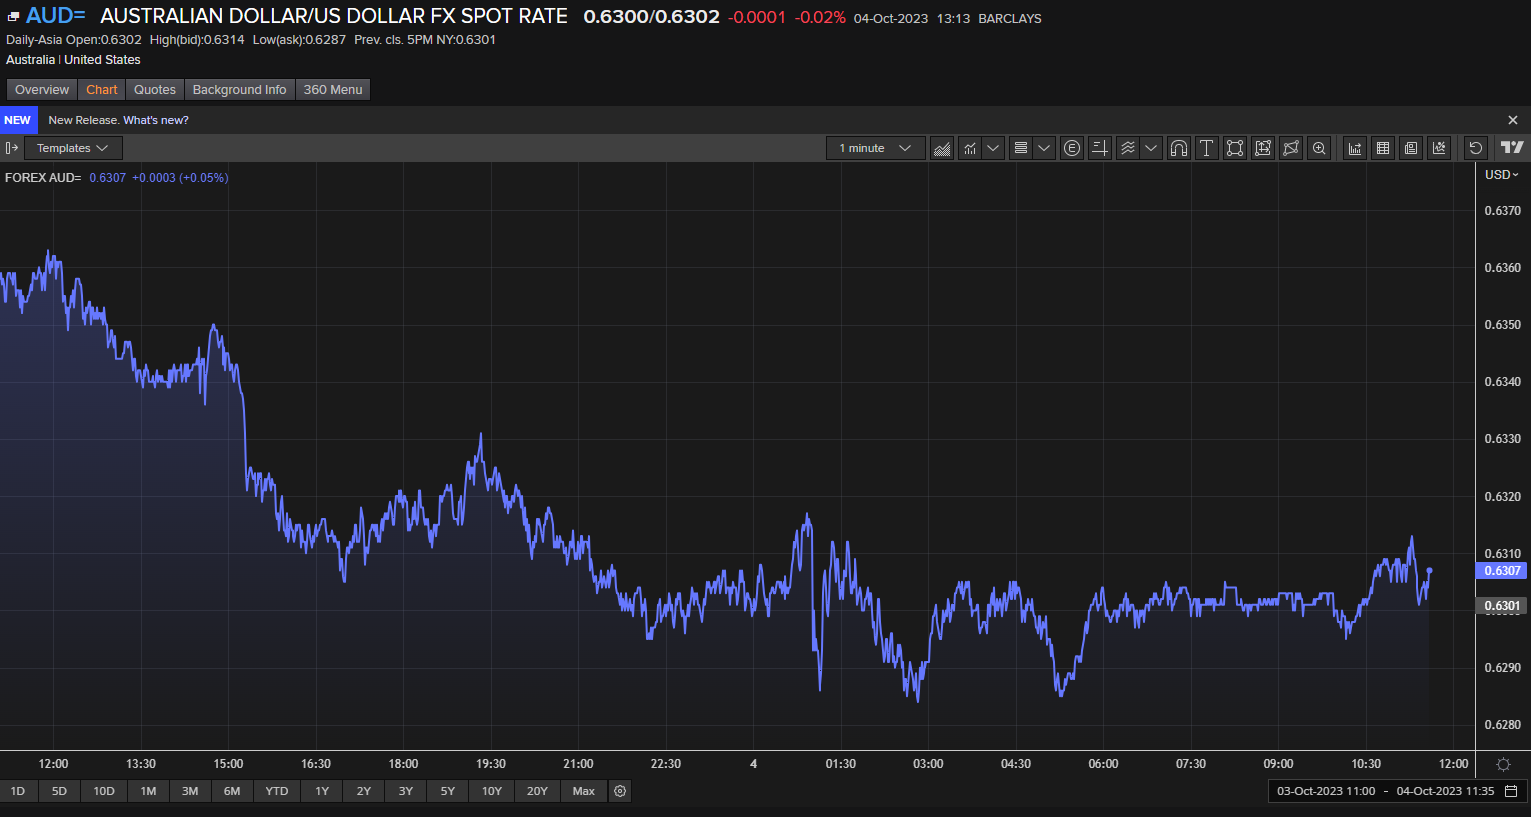1531x817 pixels.
Task: Expand the indicators dropdown arrow
Action: (x=993, y=148)
